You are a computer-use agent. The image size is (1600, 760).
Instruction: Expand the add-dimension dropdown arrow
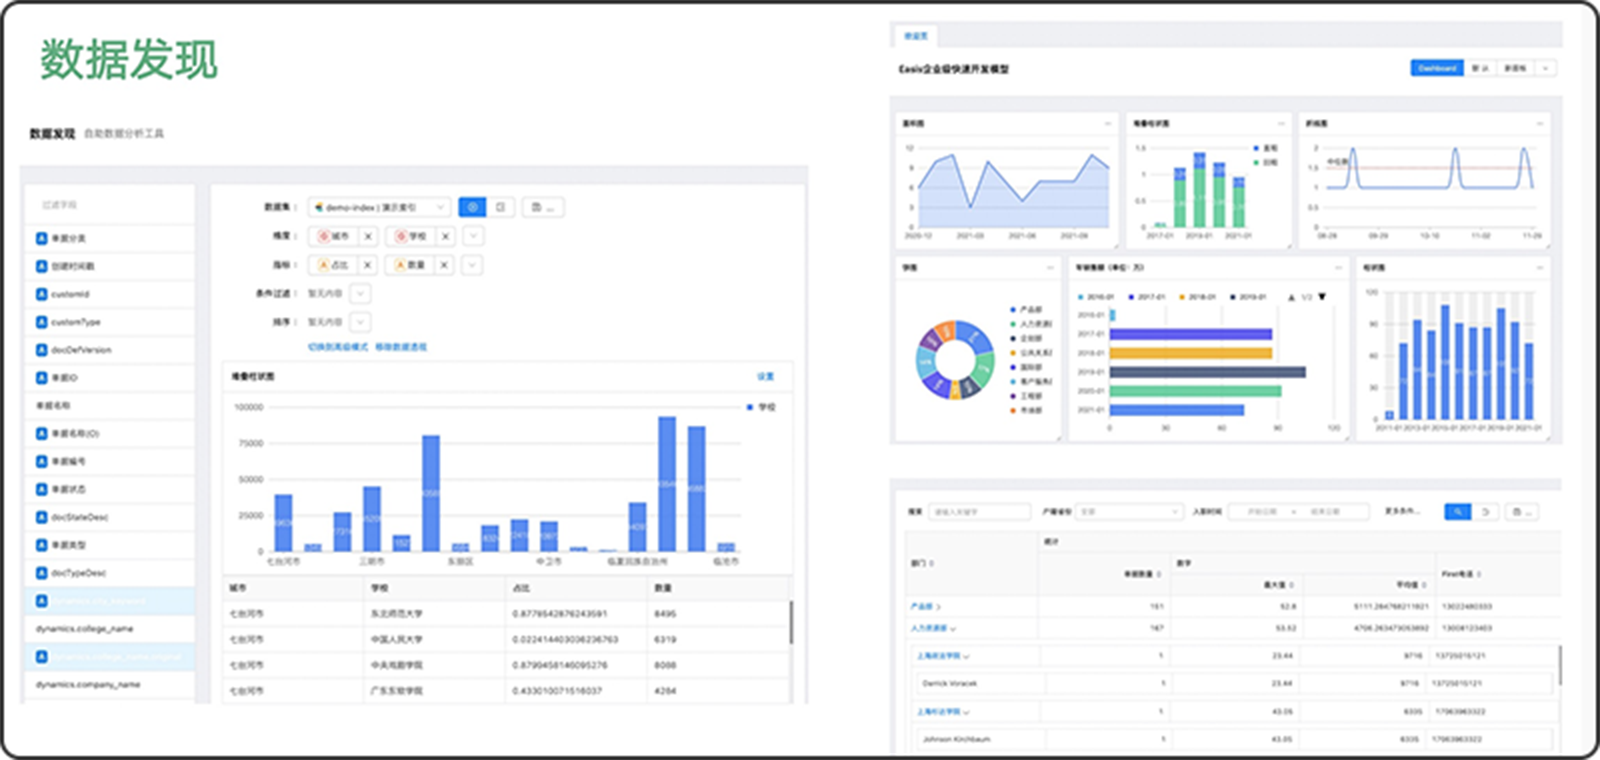pos(473,237)
